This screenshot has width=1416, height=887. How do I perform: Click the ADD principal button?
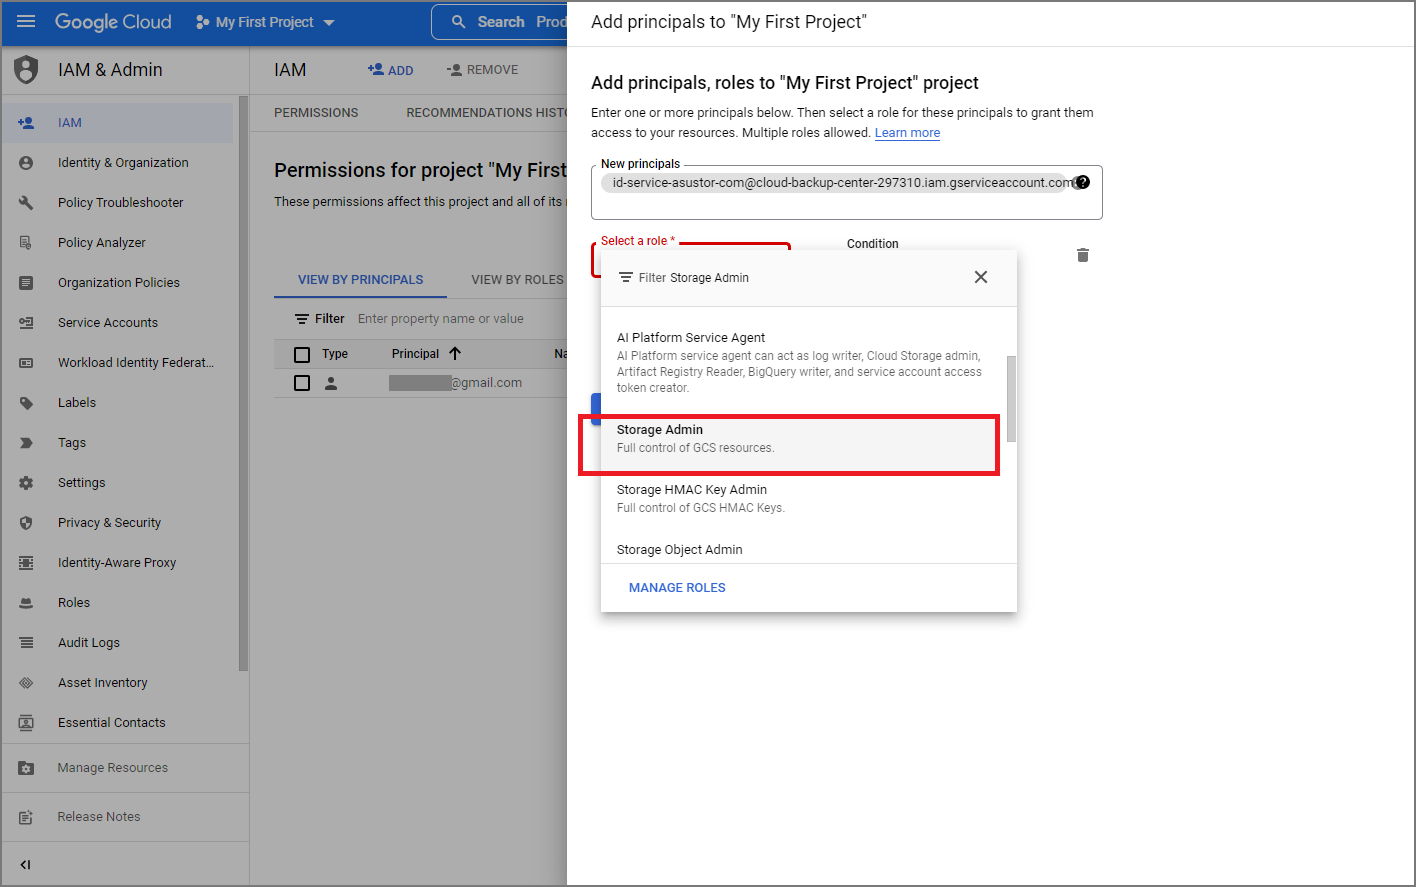coord(391,70)
